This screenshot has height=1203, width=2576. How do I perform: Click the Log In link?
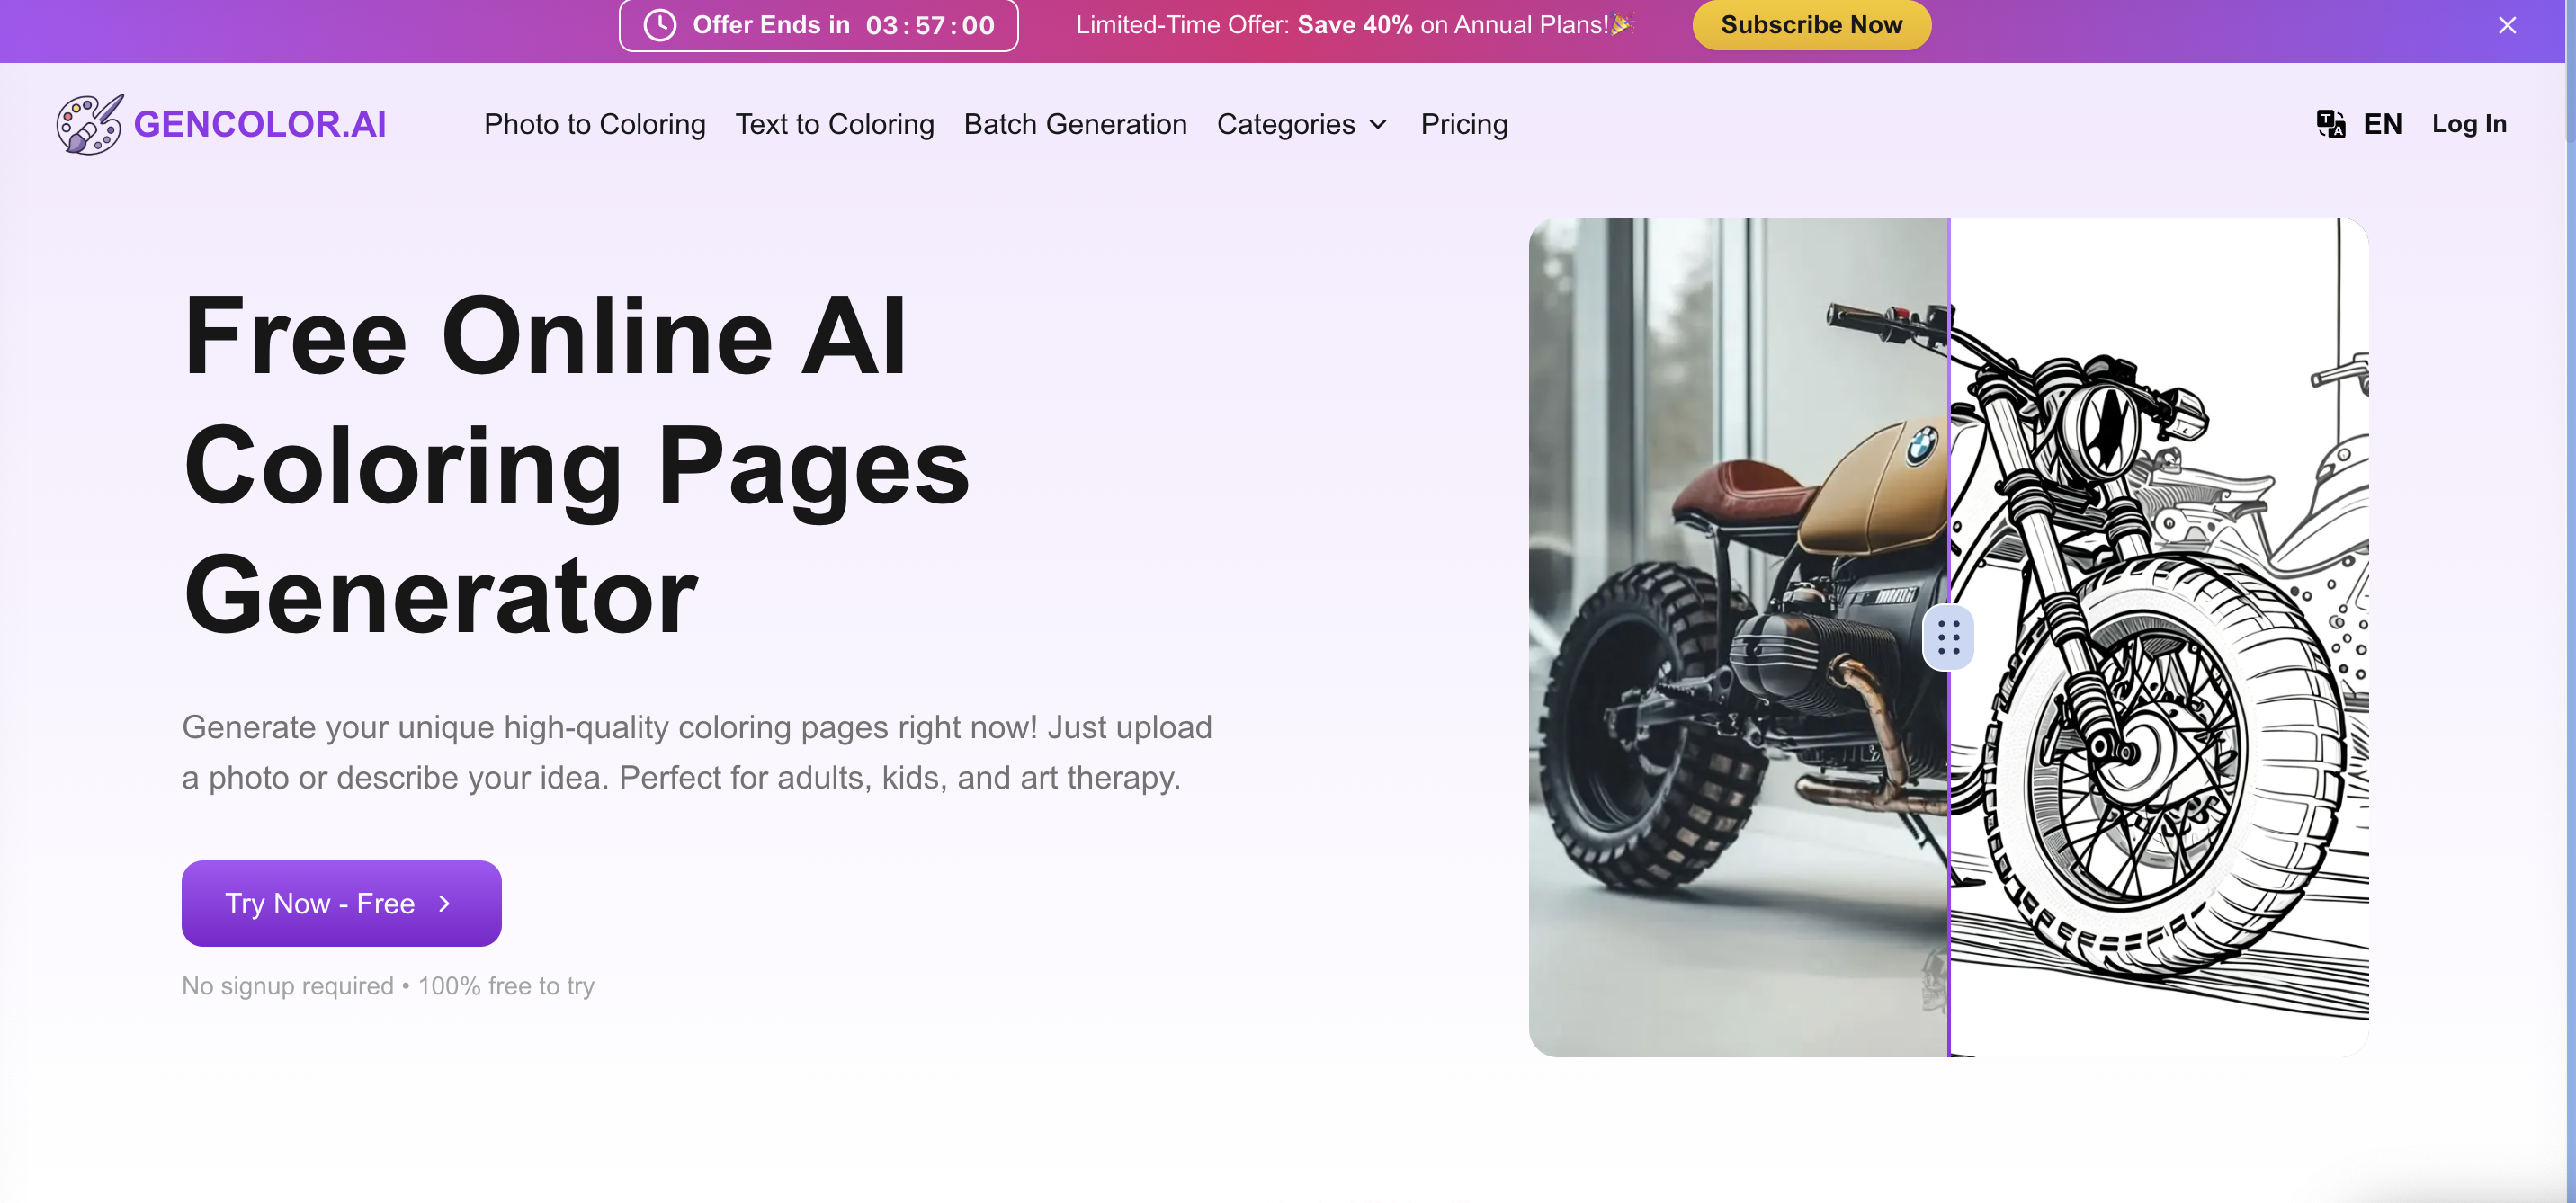point(2468,124)
